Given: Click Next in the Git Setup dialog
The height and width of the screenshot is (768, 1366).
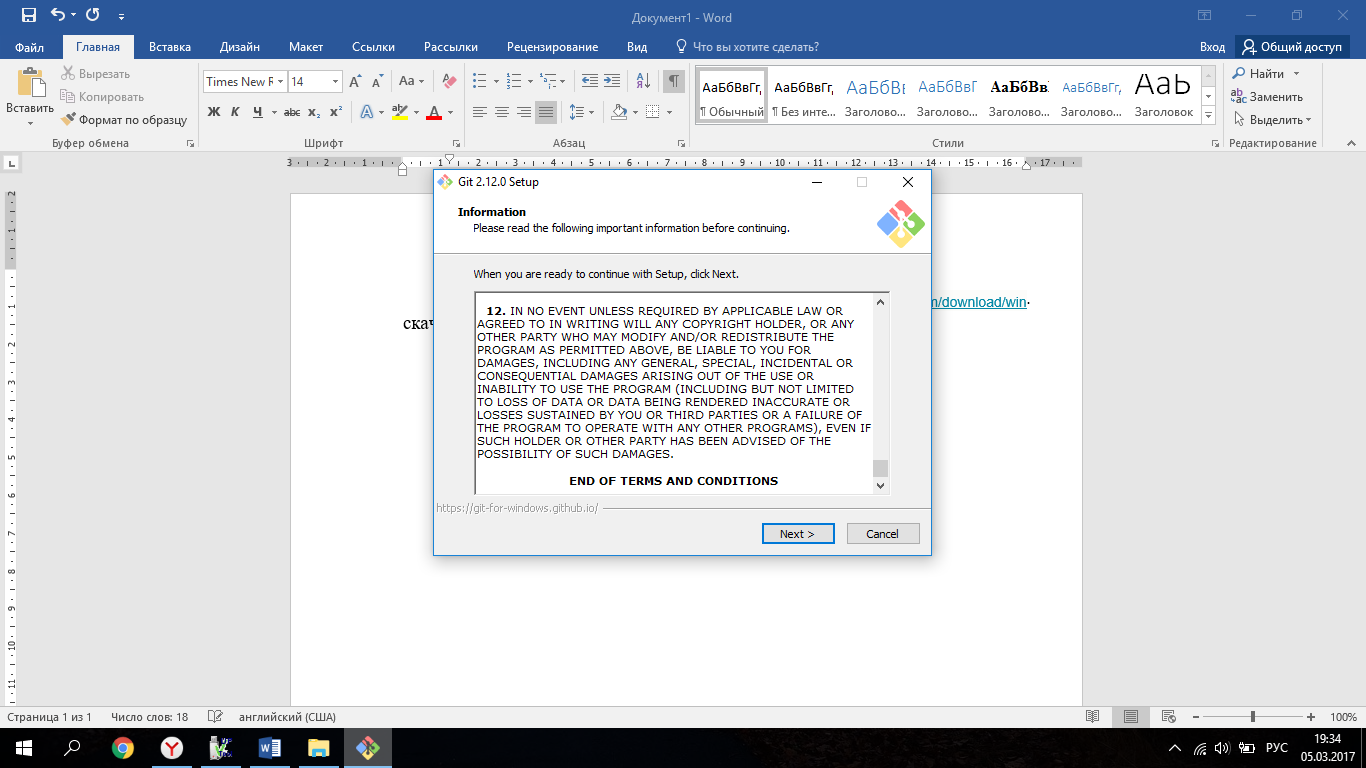Looking at the screenshot, I should [796, 534].
